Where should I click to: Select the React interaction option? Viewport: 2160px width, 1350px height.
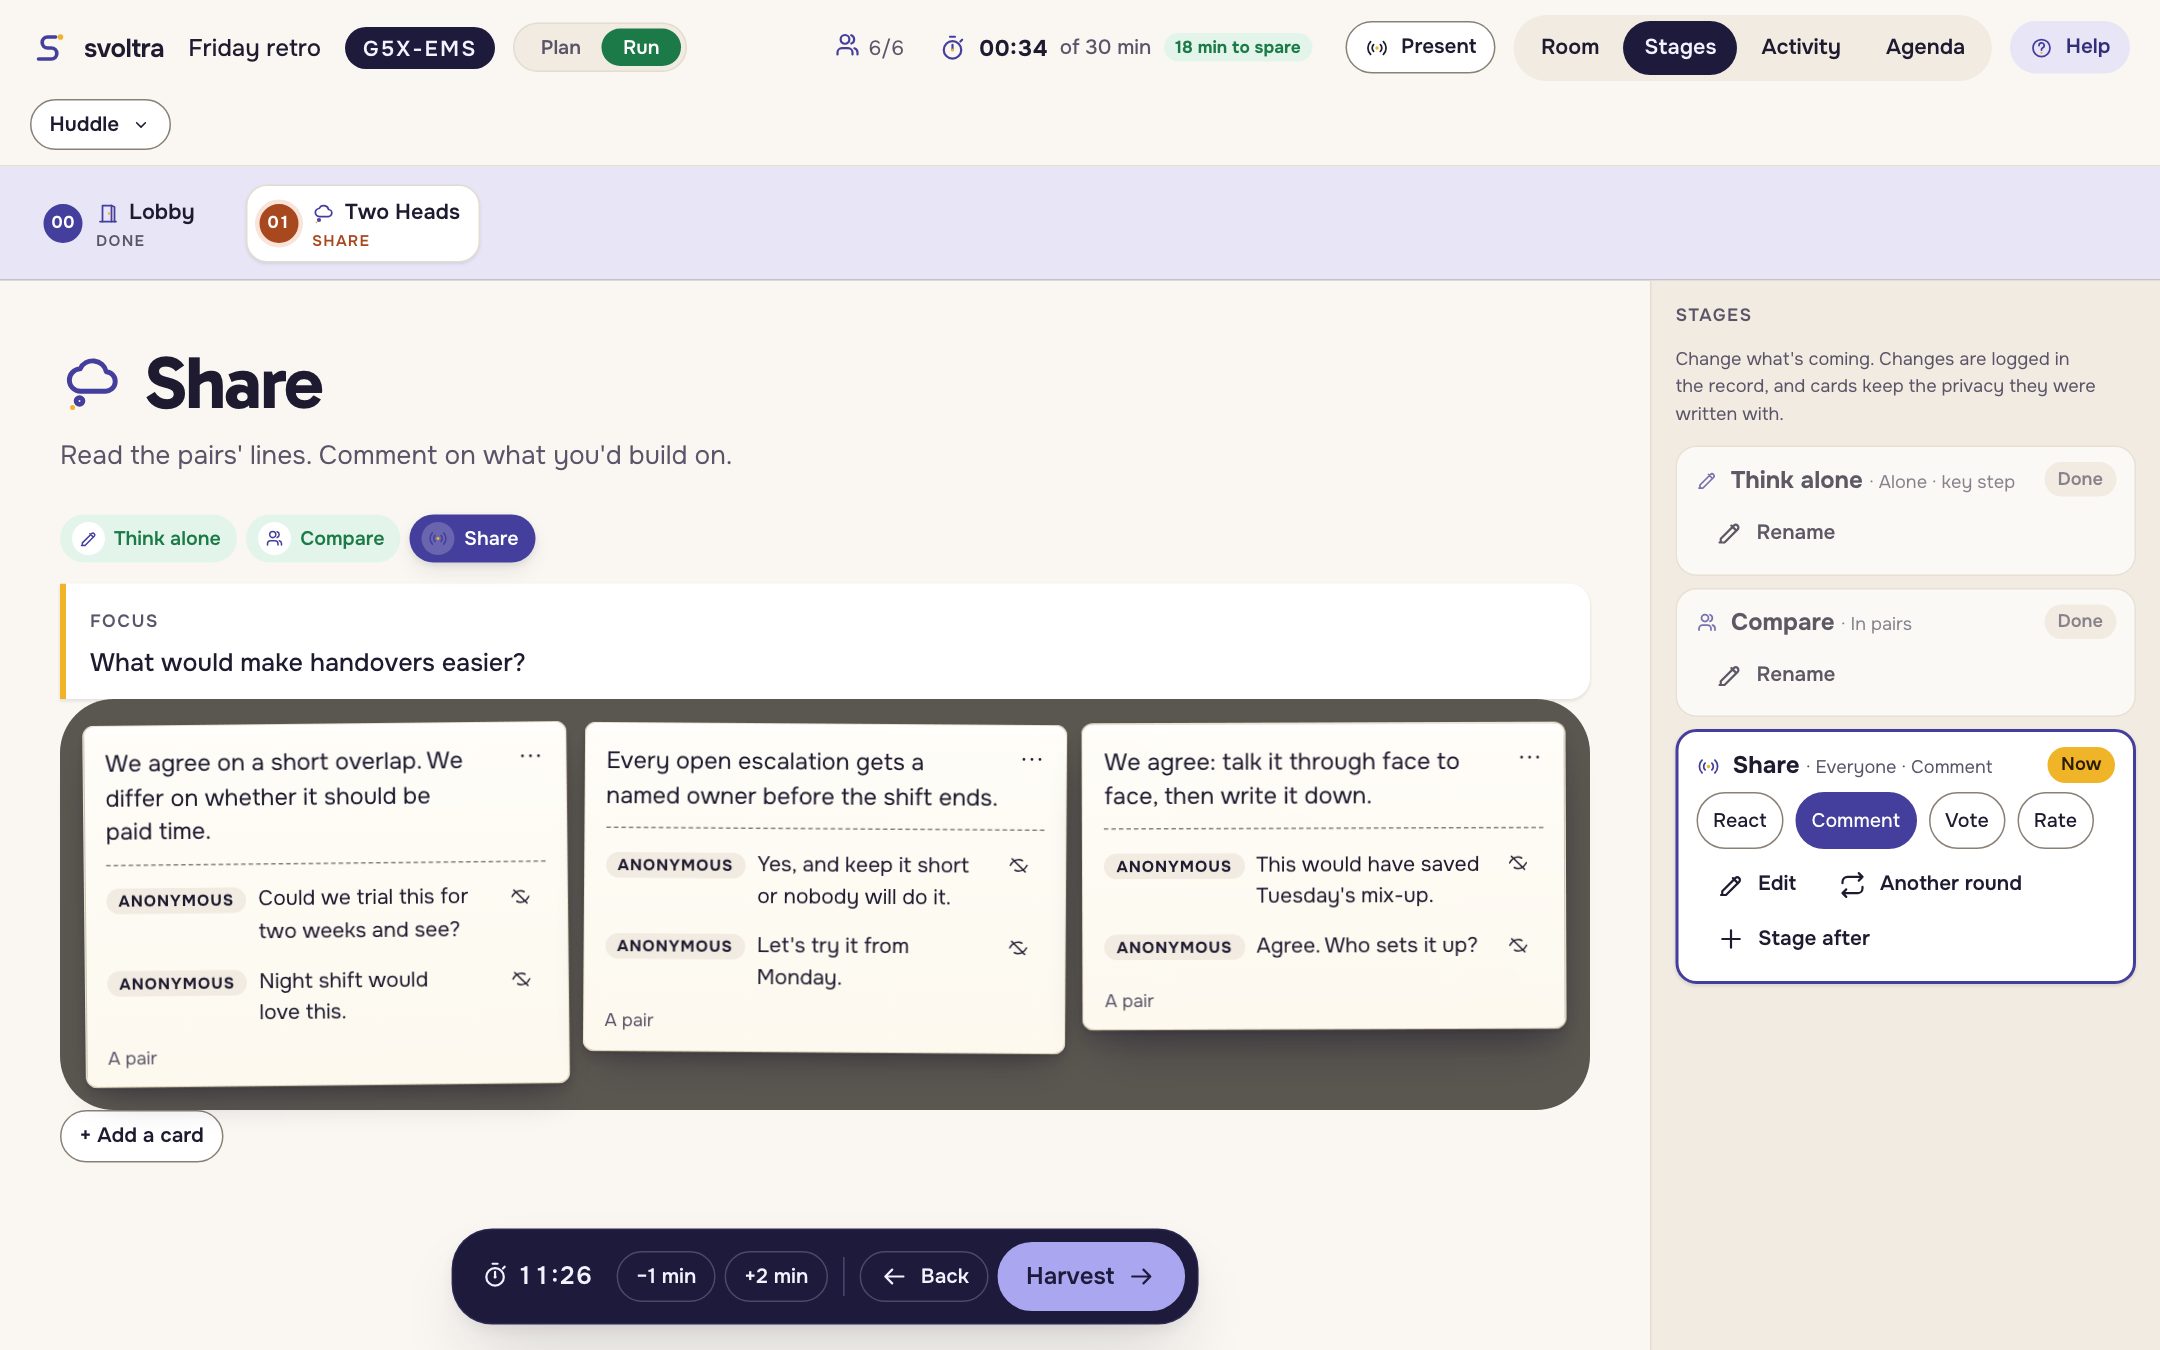pos(1739,820)
